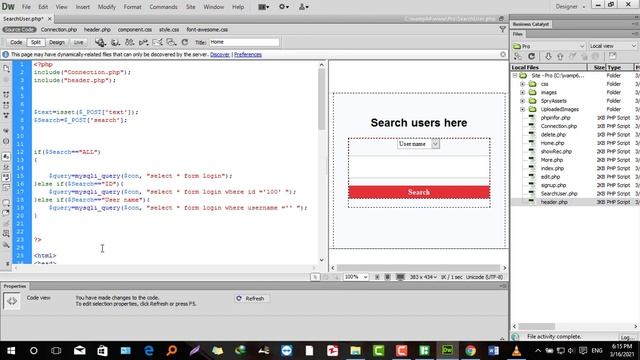Expand the images folder
Image resolution: width=640 pixels, height=360 pixels.
pyautogui.click(x=522, y=93)
